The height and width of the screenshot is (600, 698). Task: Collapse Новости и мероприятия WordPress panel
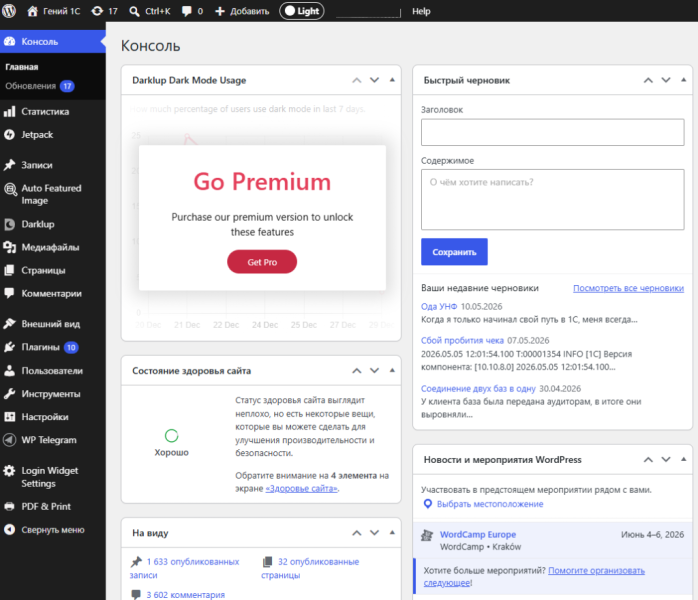pyautogui.click(x=684, y=459)
